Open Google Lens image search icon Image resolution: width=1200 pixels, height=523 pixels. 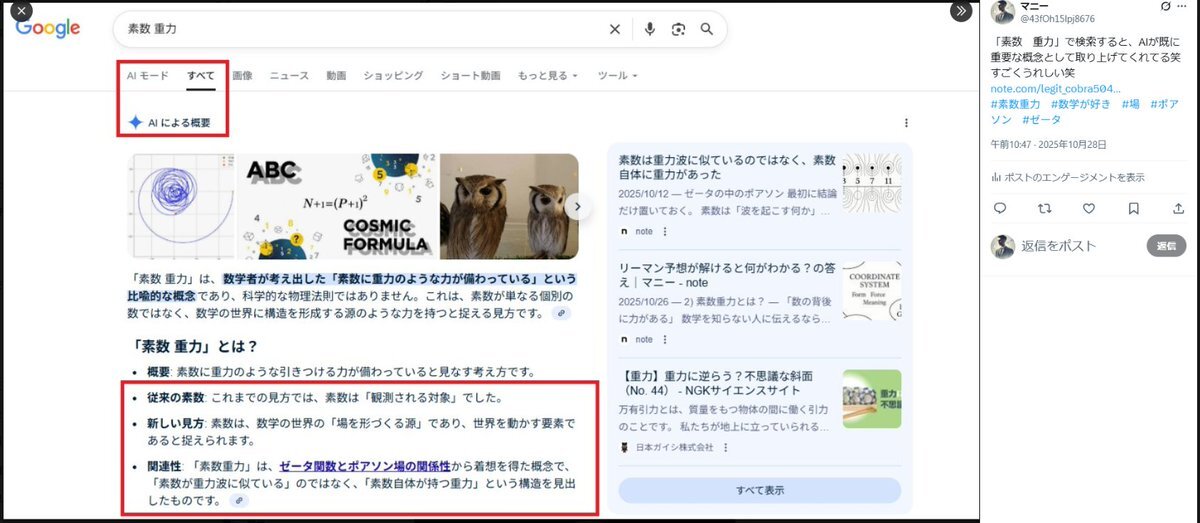pos(678,29)
